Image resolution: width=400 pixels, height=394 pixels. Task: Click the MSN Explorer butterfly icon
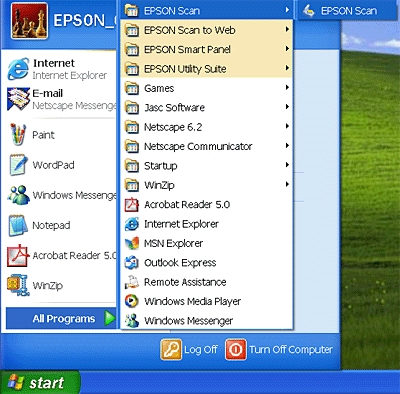pos(132,243)
